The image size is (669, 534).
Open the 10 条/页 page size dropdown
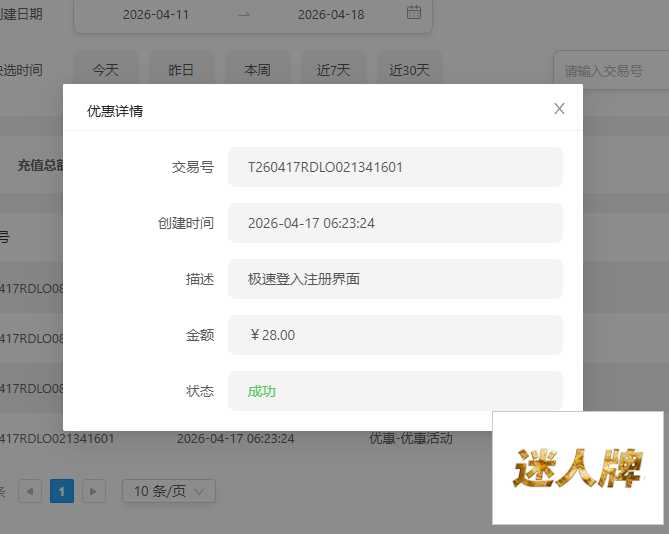168,491
